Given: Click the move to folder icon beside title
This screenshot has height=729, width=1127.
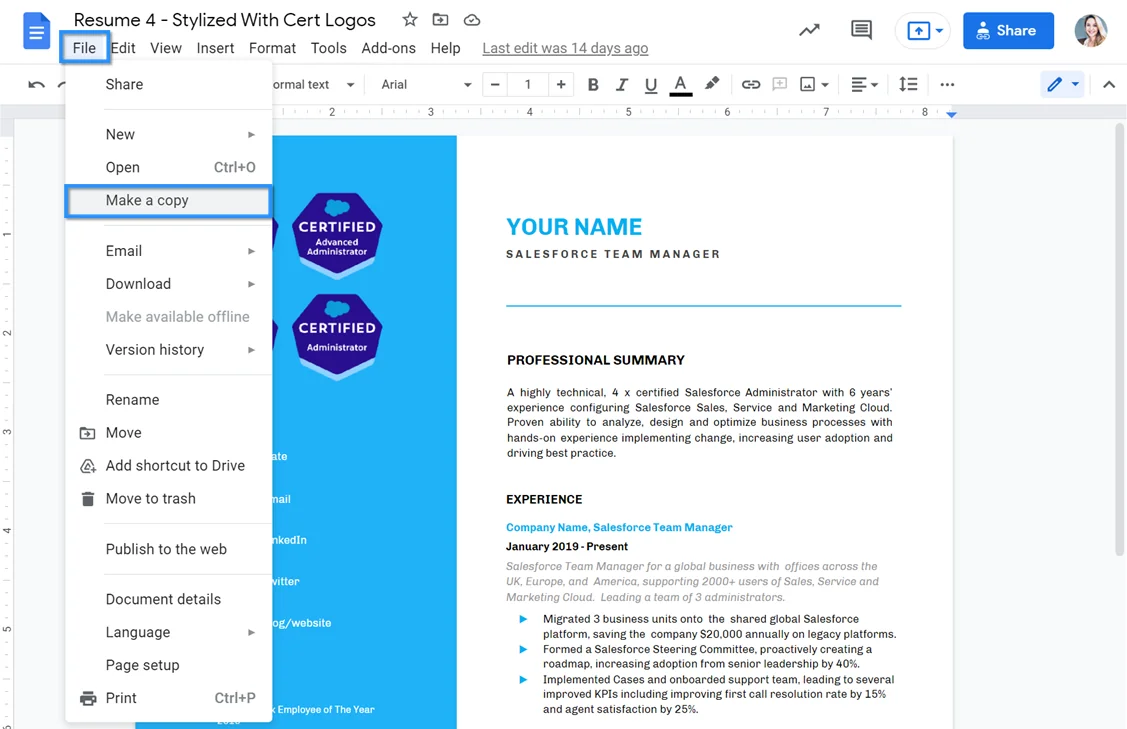Looking at the screenshot, I should pos(440,19).
